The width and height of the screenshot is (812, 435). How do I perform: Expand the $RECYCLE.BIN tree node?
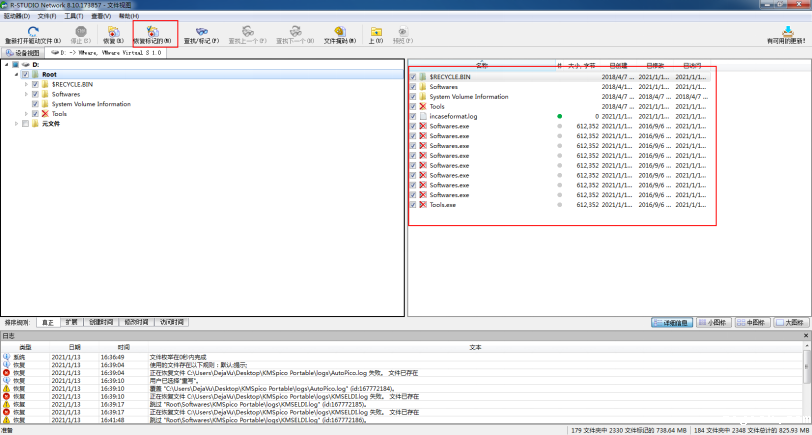coord(27,84)
